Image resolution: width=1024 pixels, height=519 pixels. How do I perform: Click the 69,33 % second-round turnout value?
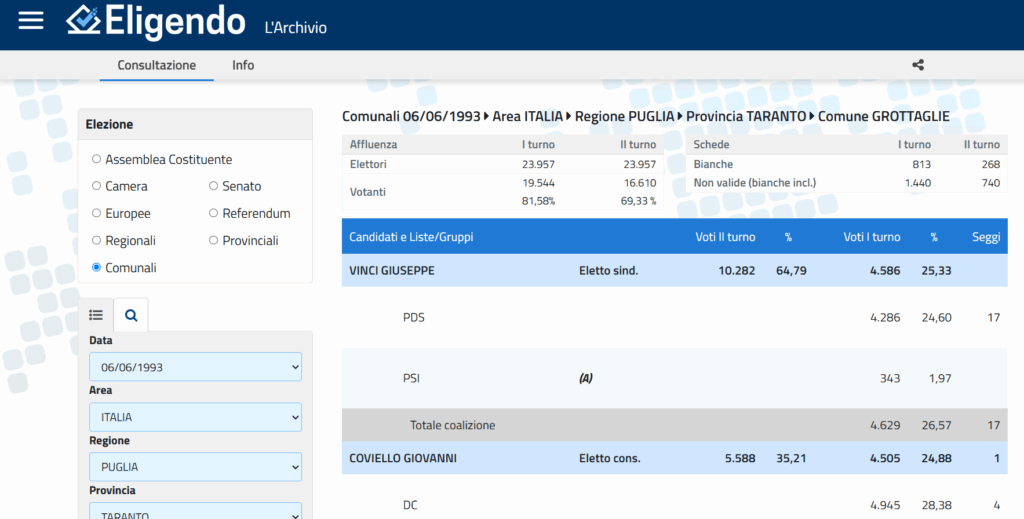tap(638, 201)
